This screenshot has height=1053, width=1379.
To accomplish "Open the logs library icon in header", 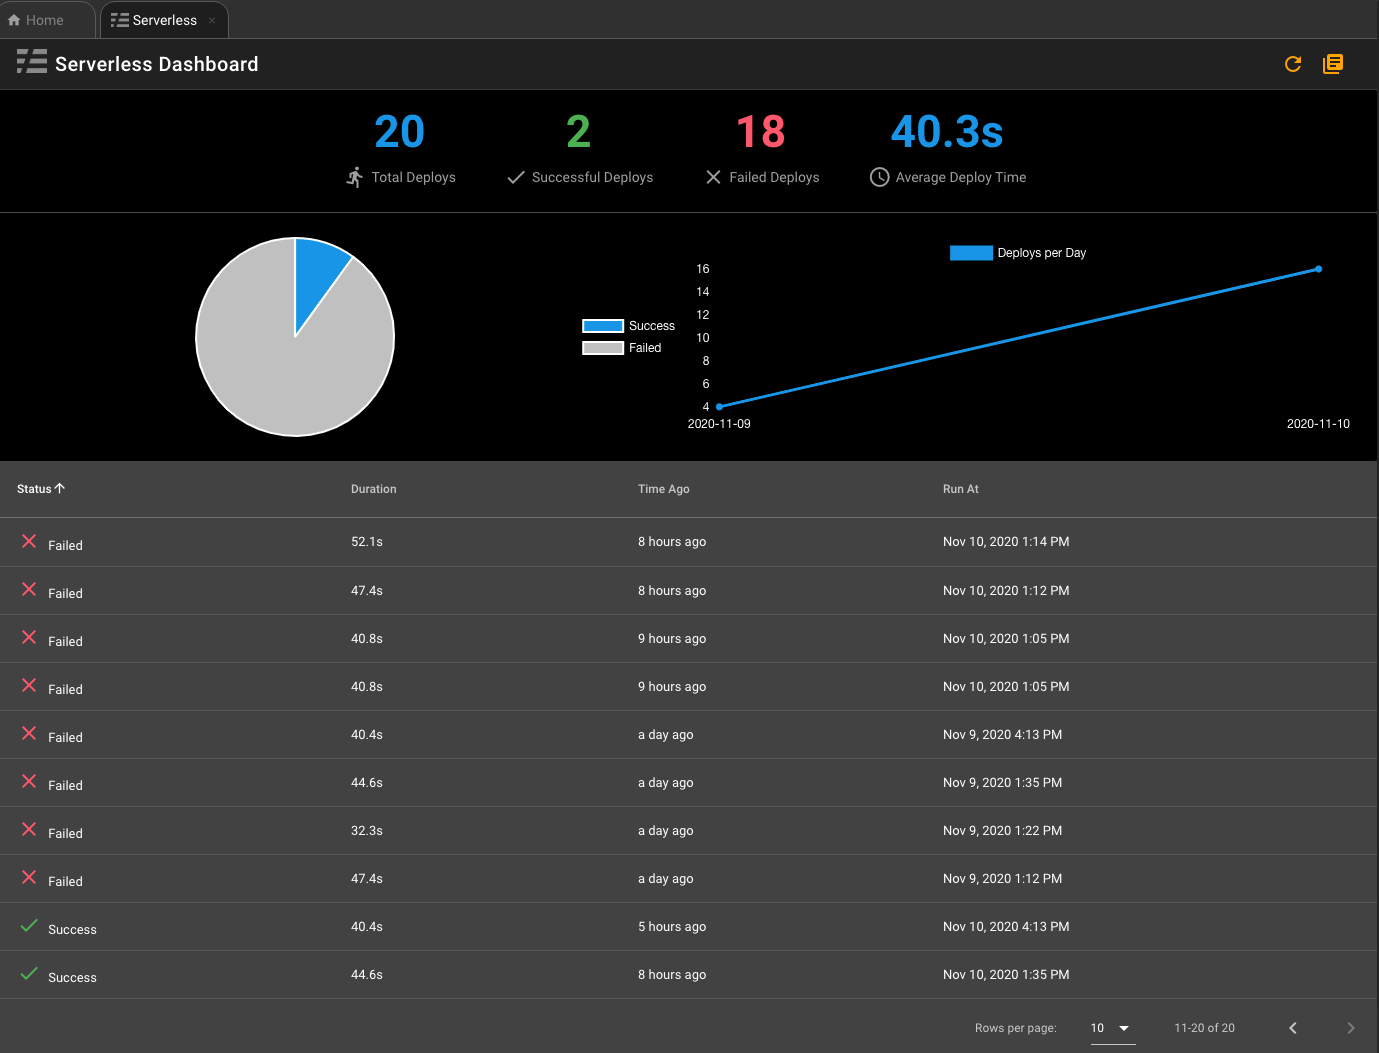I will [1333, 64].
